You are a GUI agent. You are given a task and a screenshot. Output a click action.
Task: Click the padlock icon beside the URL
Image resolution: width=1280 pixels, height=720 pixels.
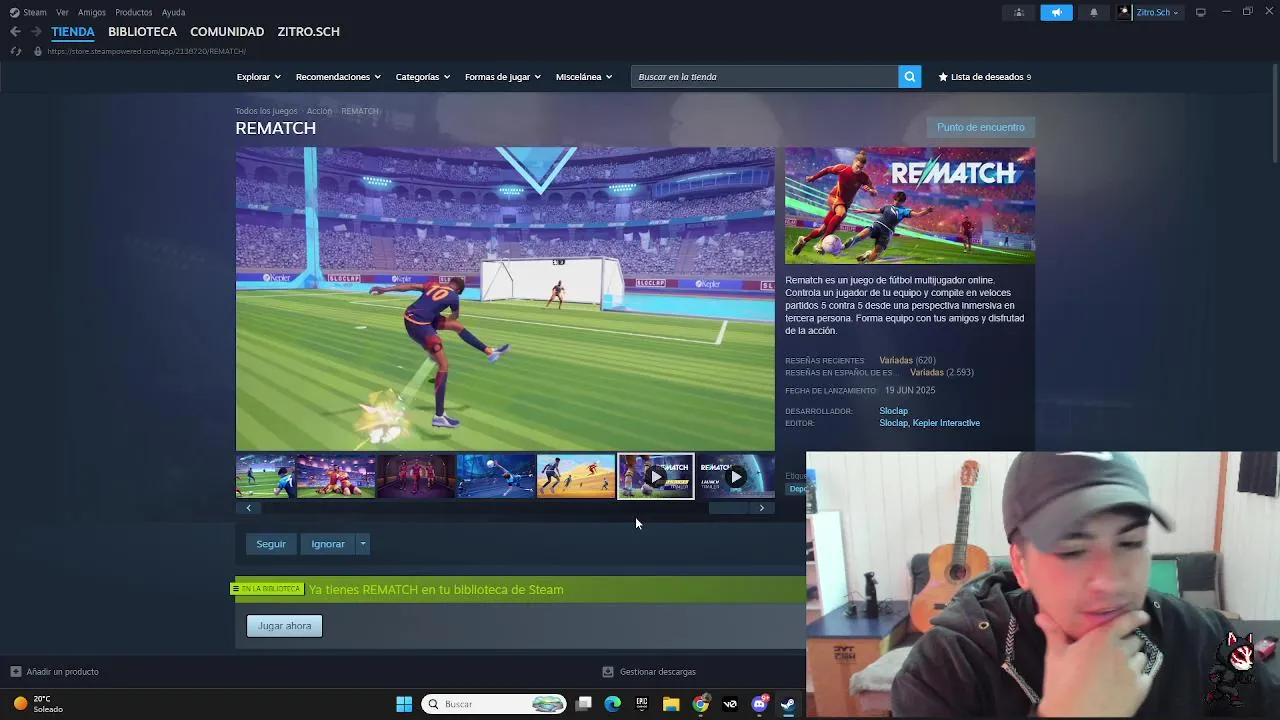[37, 51]
